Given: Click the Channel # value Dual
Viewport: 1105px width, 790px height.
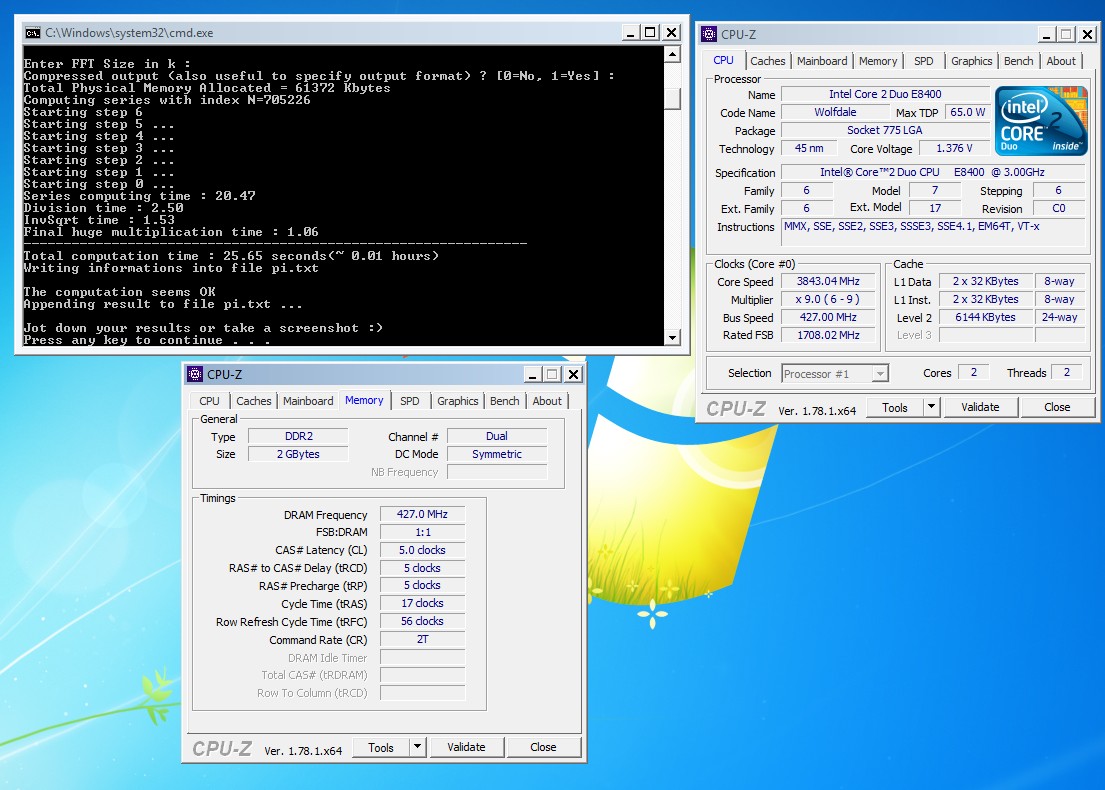Looking at the screenshot, I should (497, 436).
